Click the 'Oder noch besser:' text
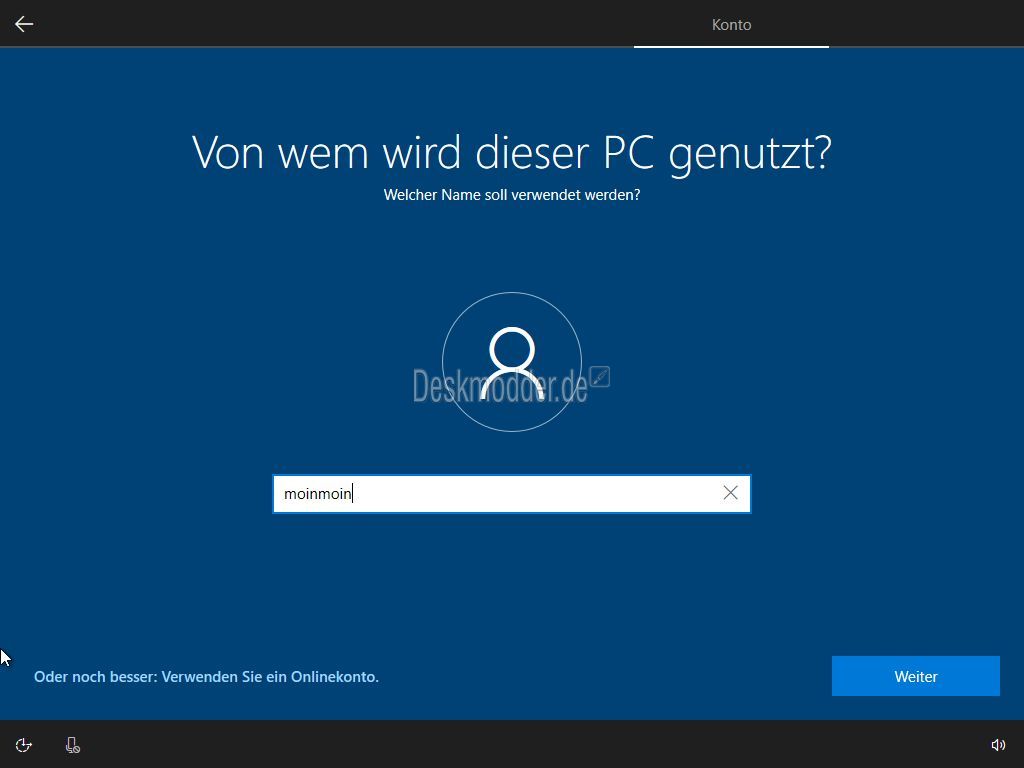Image resolution: width=1024 pixels, height=768 pixels. point(95,677)
